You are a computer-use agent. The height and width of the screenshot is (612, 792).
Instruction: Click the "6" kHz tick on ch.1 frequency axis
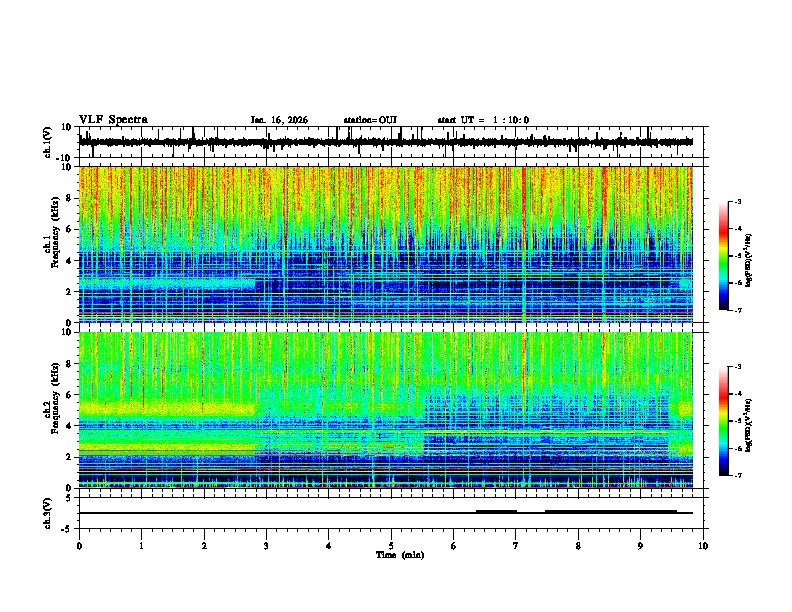pyautogui.click(x=70, y=229)
